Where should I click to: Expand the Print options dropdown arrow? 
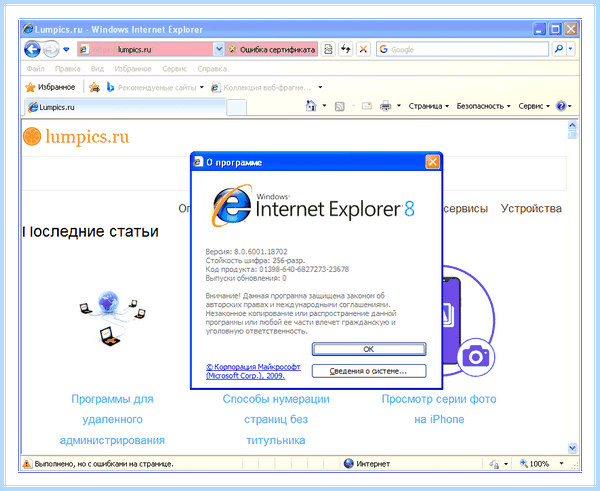(399, 106)
